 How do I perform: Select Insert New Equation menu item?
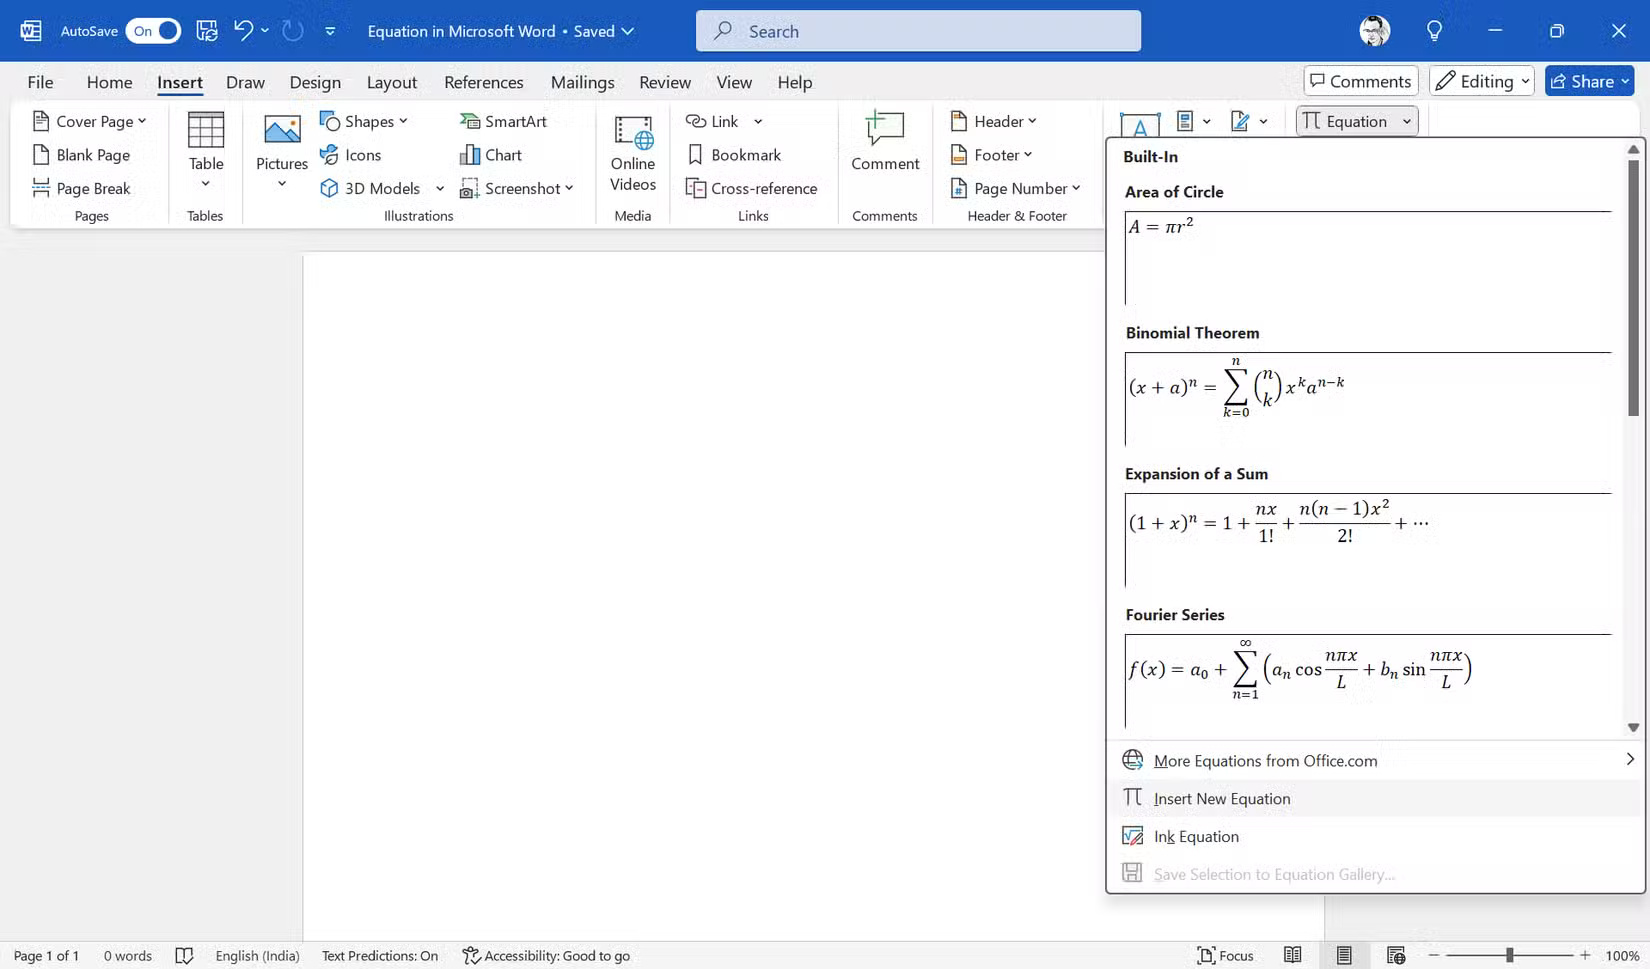pos(1221,798)
